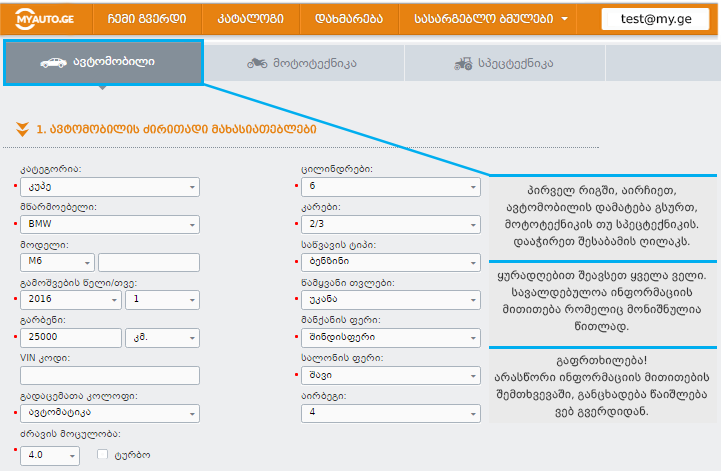Collapse section 1 with the orange double-chevron icon
The width and height of the screenshot is (721, 471).
[22, 130]
